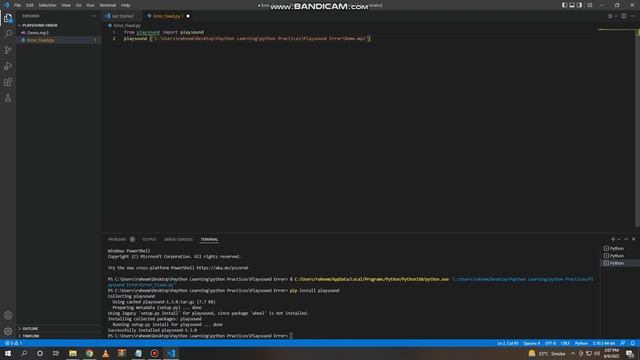Open notifications bell in status bar
640x360 pixels.
[x=633, y=343]
